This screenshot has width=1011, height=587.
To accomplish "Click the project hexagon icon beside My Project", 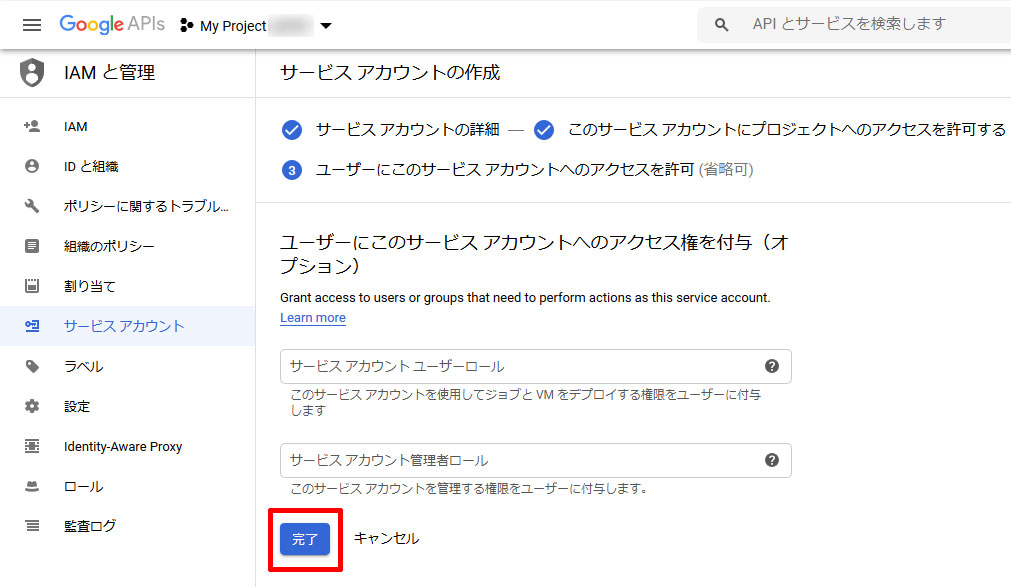I will pos(186,25).
